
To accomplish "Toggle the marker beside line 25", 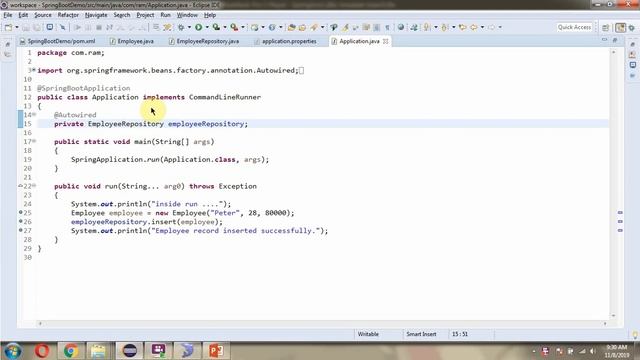I will pos(20,212).
